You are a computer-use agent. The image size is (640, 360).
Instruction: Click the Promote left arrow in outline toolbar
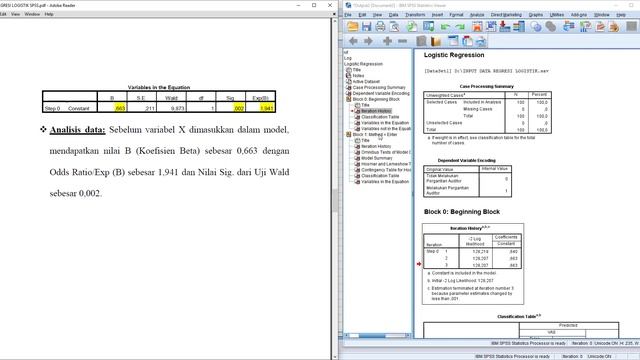point(353,41)
